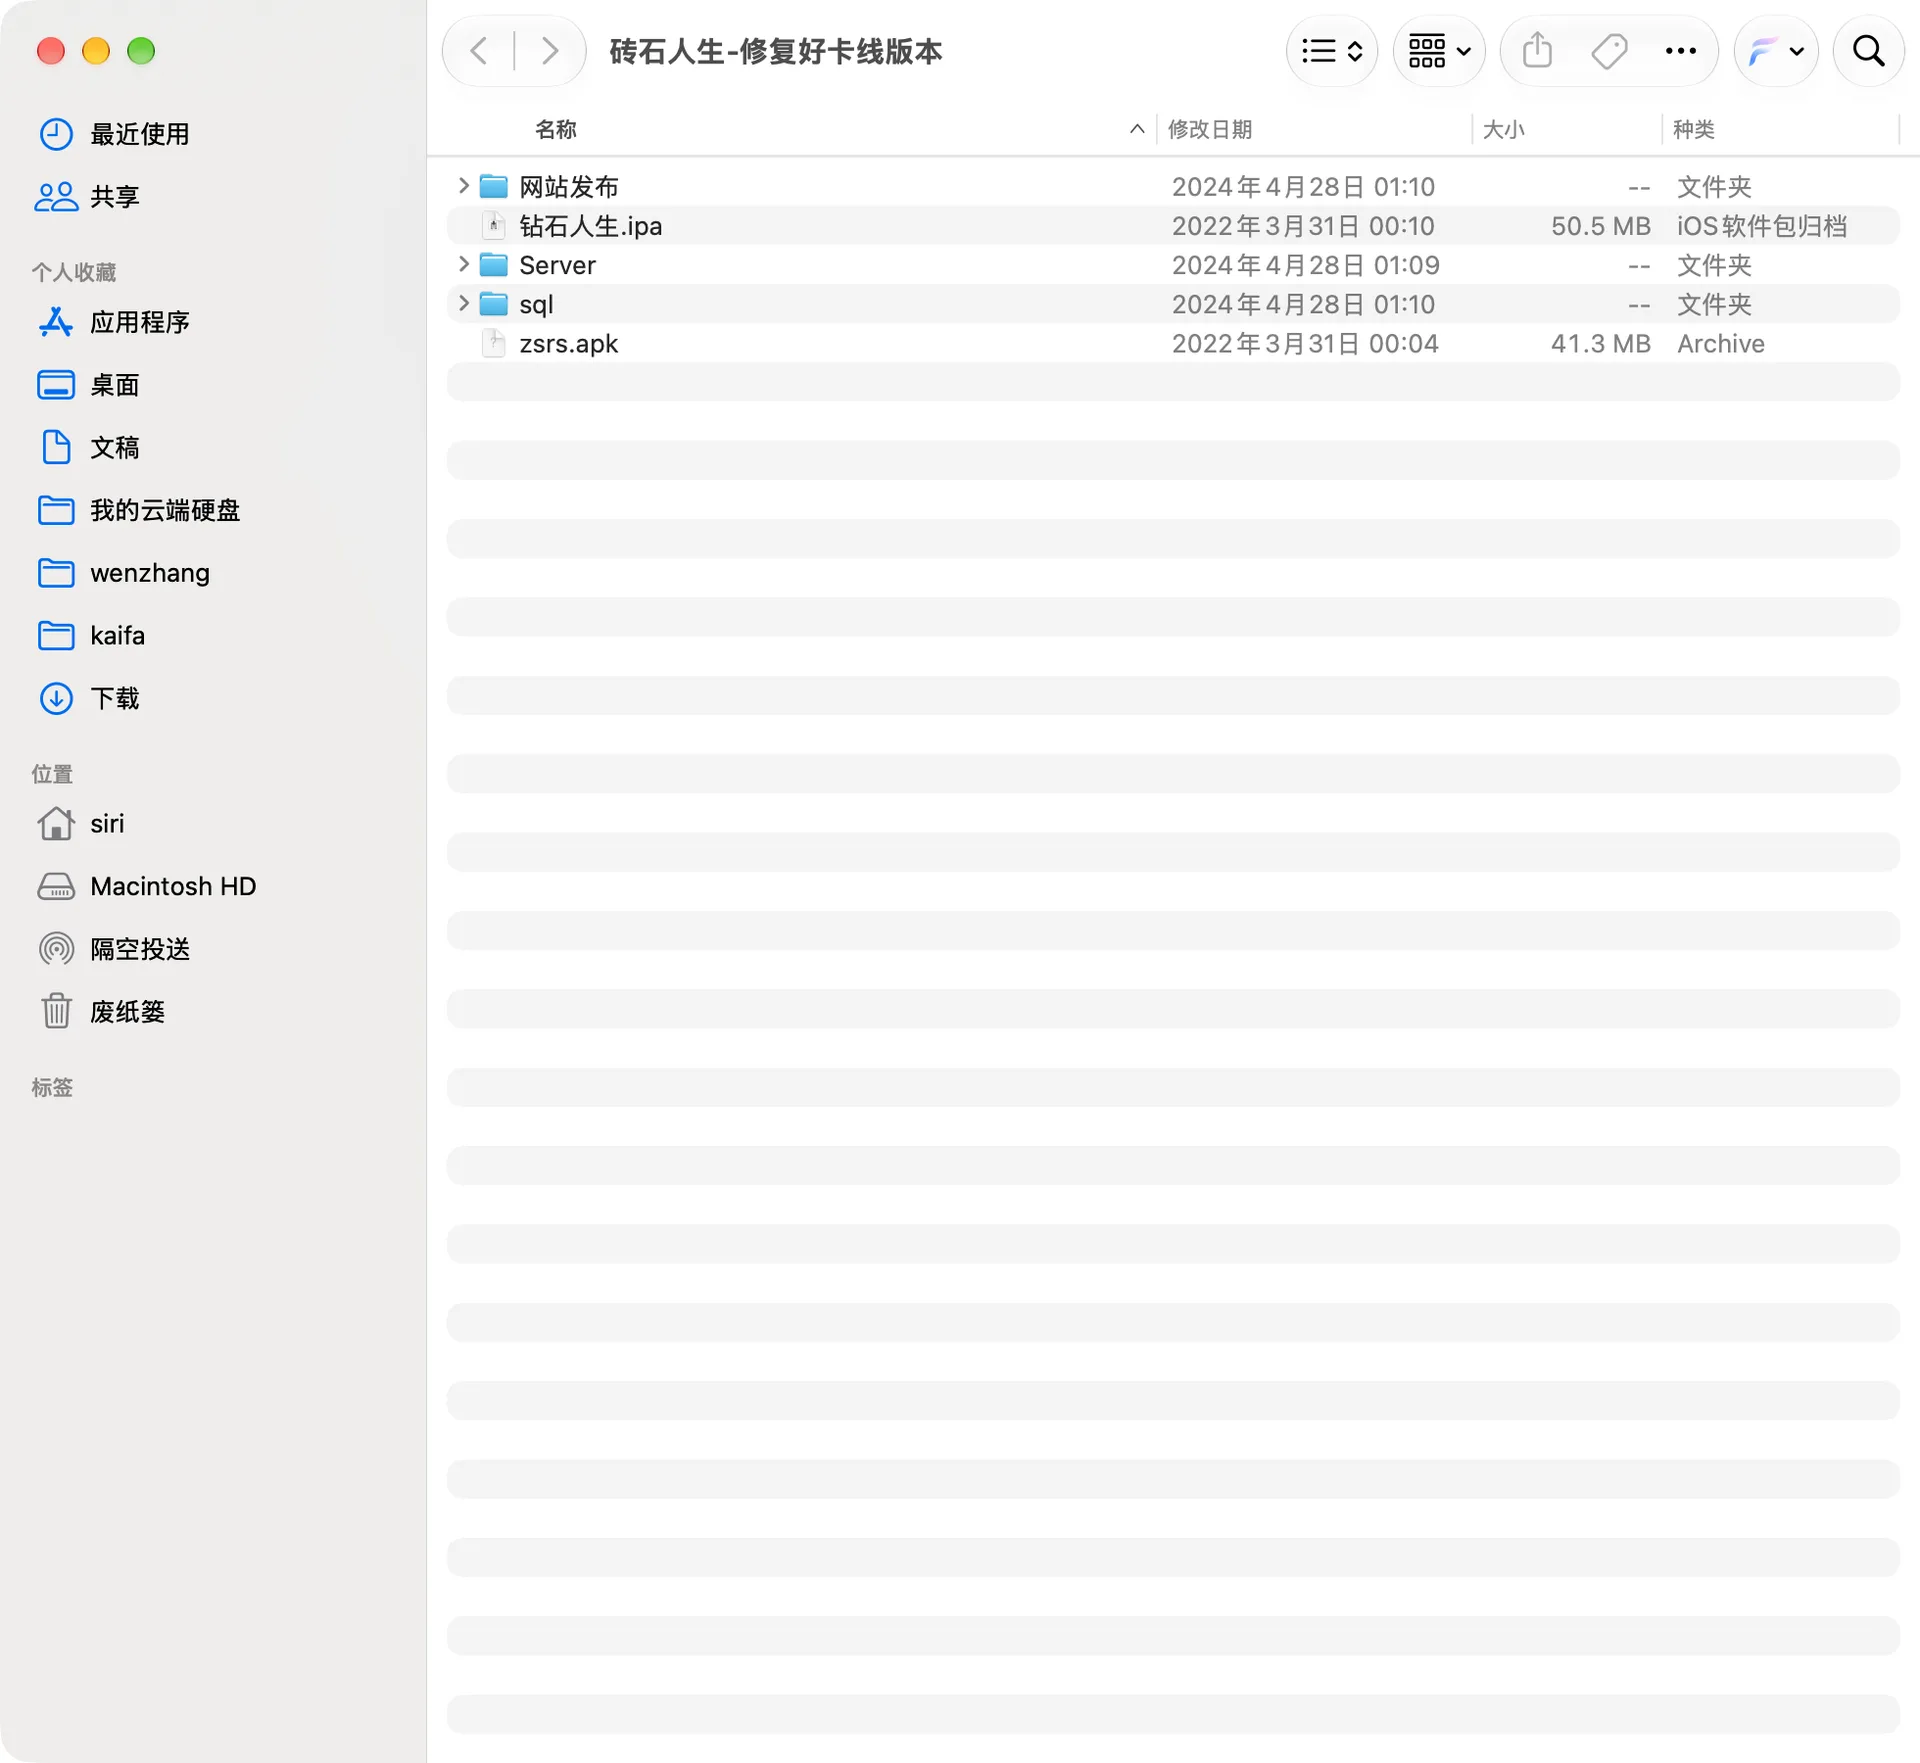Image resolution: width=1920 pixels, height=1763 pixels.
Task: Select the 网站发布 folder icon
Action: pyautogui.click(x=493, y=186)
